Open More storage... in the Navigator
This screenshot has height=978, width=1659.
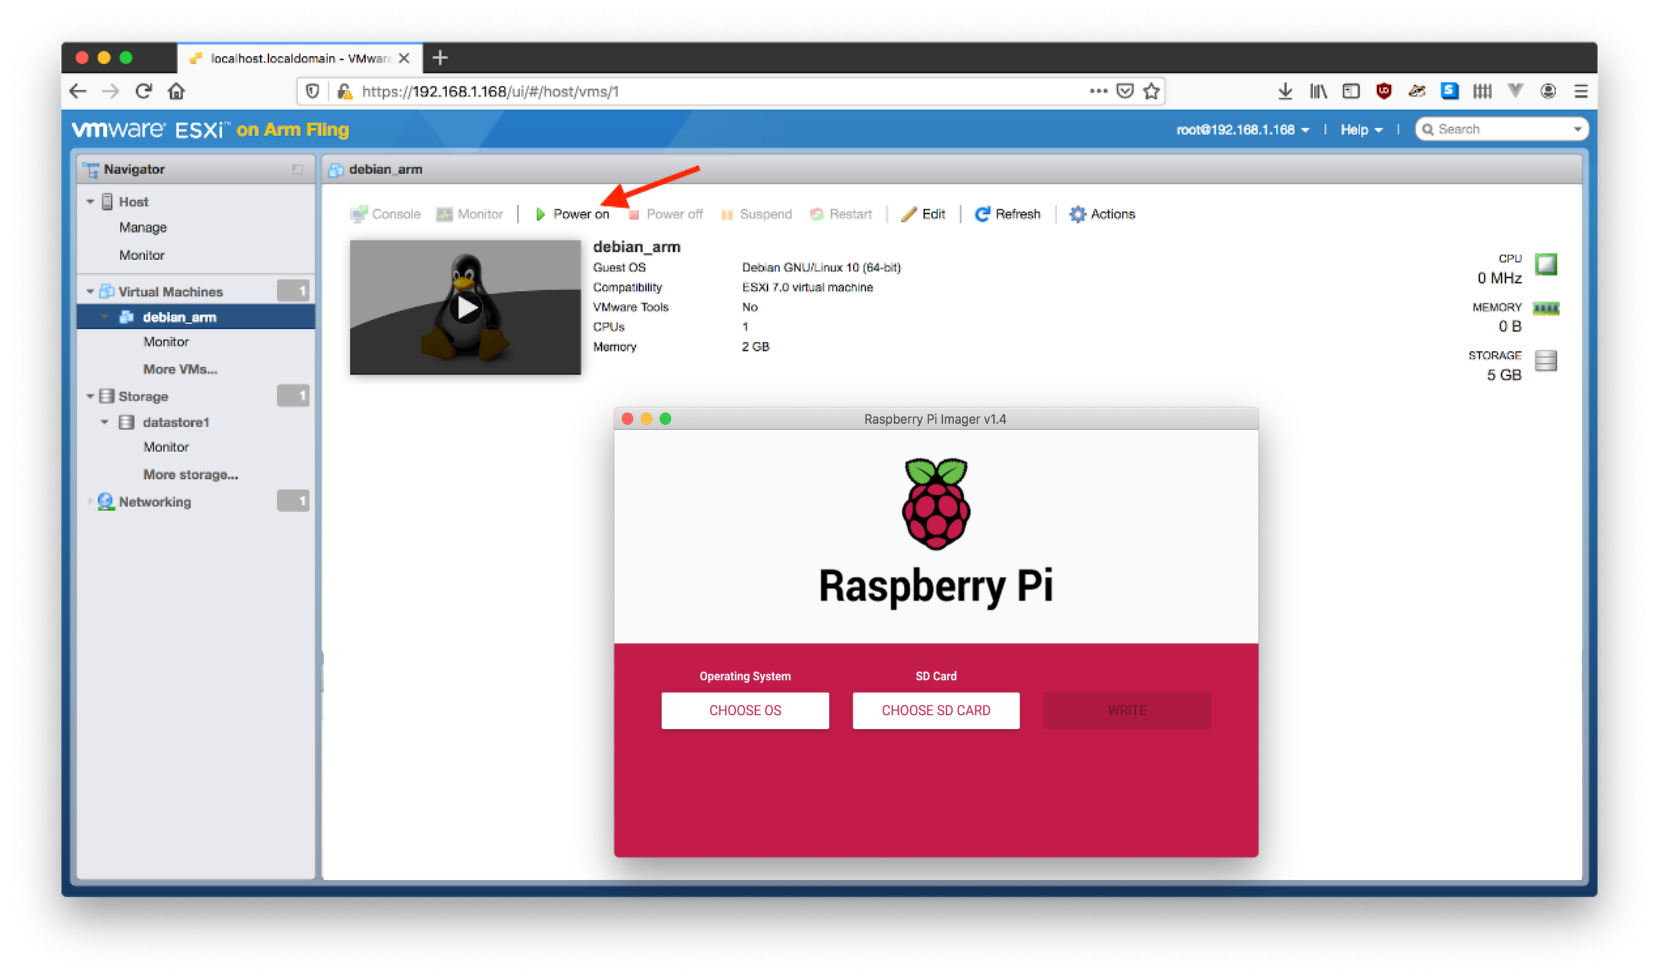[190, 475]
